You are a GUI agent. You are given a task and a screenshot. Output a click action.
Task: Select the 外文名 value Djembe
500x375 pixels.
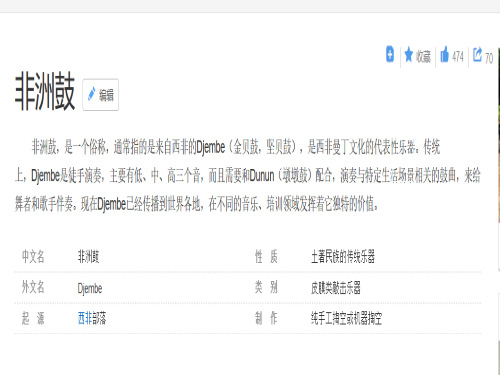click(x=90, y=288)
